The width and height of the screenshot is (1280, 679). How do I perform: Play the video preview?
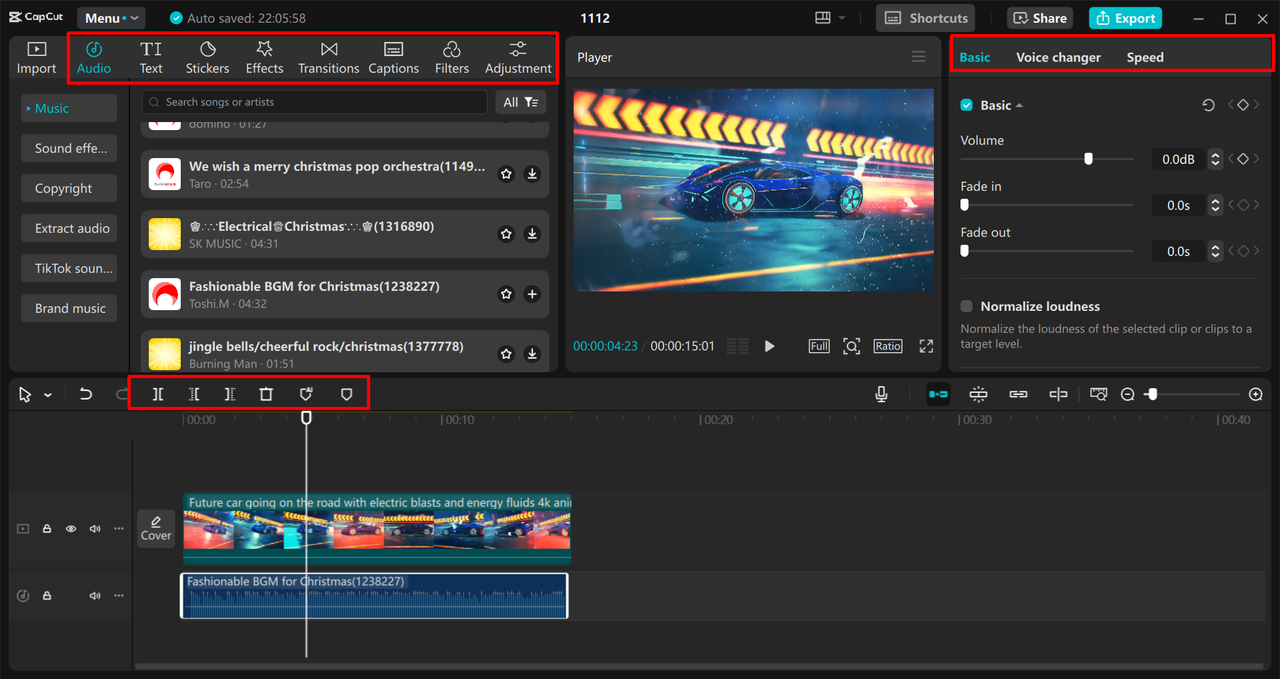coord(769,346)
